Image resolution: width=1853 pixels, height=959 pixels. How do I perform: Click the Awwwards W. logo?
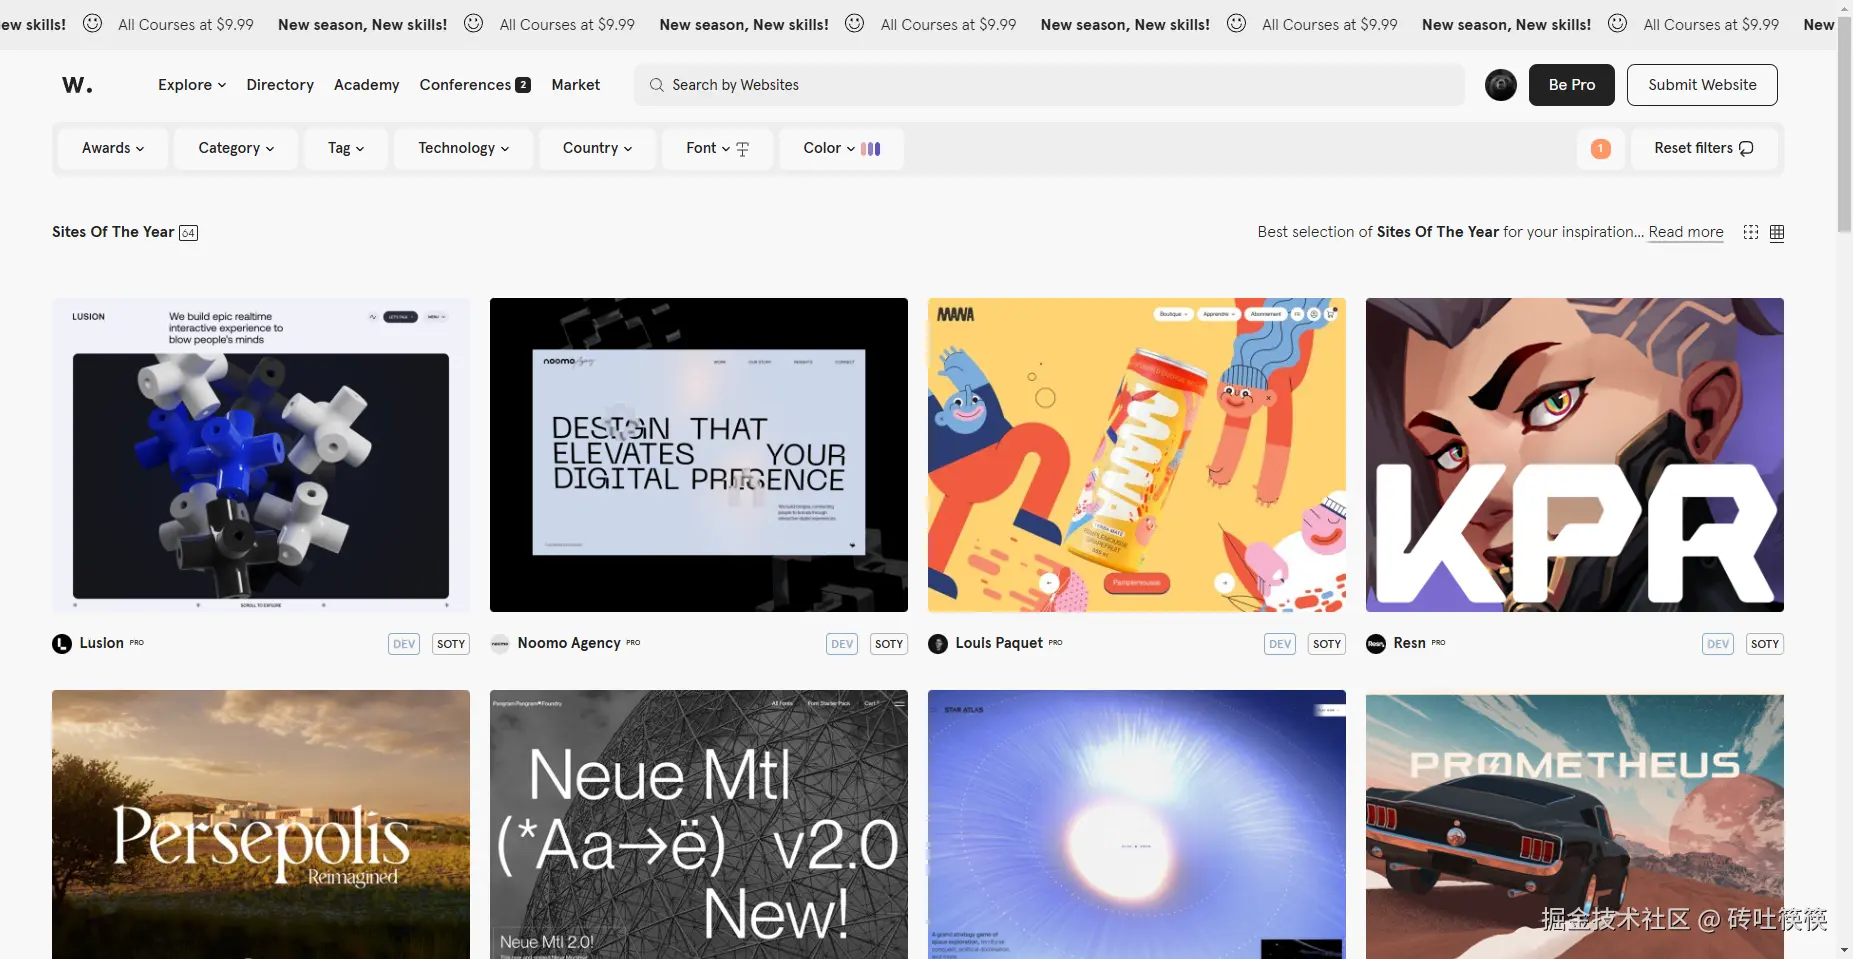pos(77,85)
